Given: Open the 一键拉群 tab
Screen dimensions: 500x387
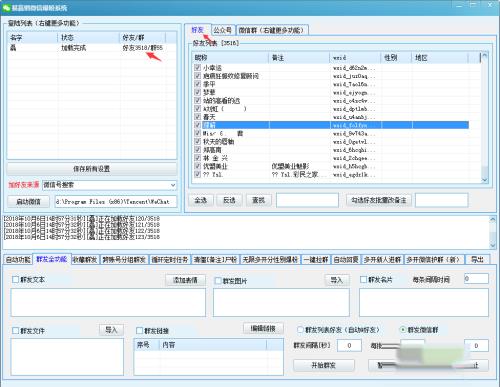Looking at the screenshot, I should 316,260.
